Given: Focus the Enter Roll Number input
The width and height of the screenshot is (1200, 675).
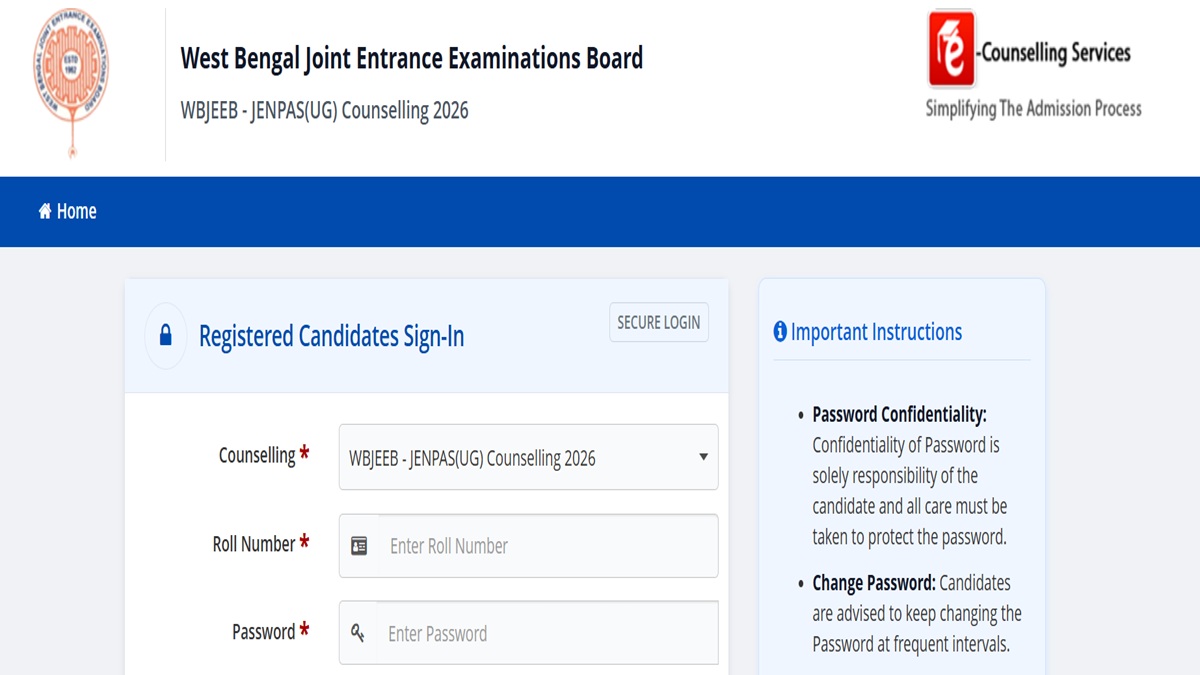Looking at the screenshot, I should 547,546.
